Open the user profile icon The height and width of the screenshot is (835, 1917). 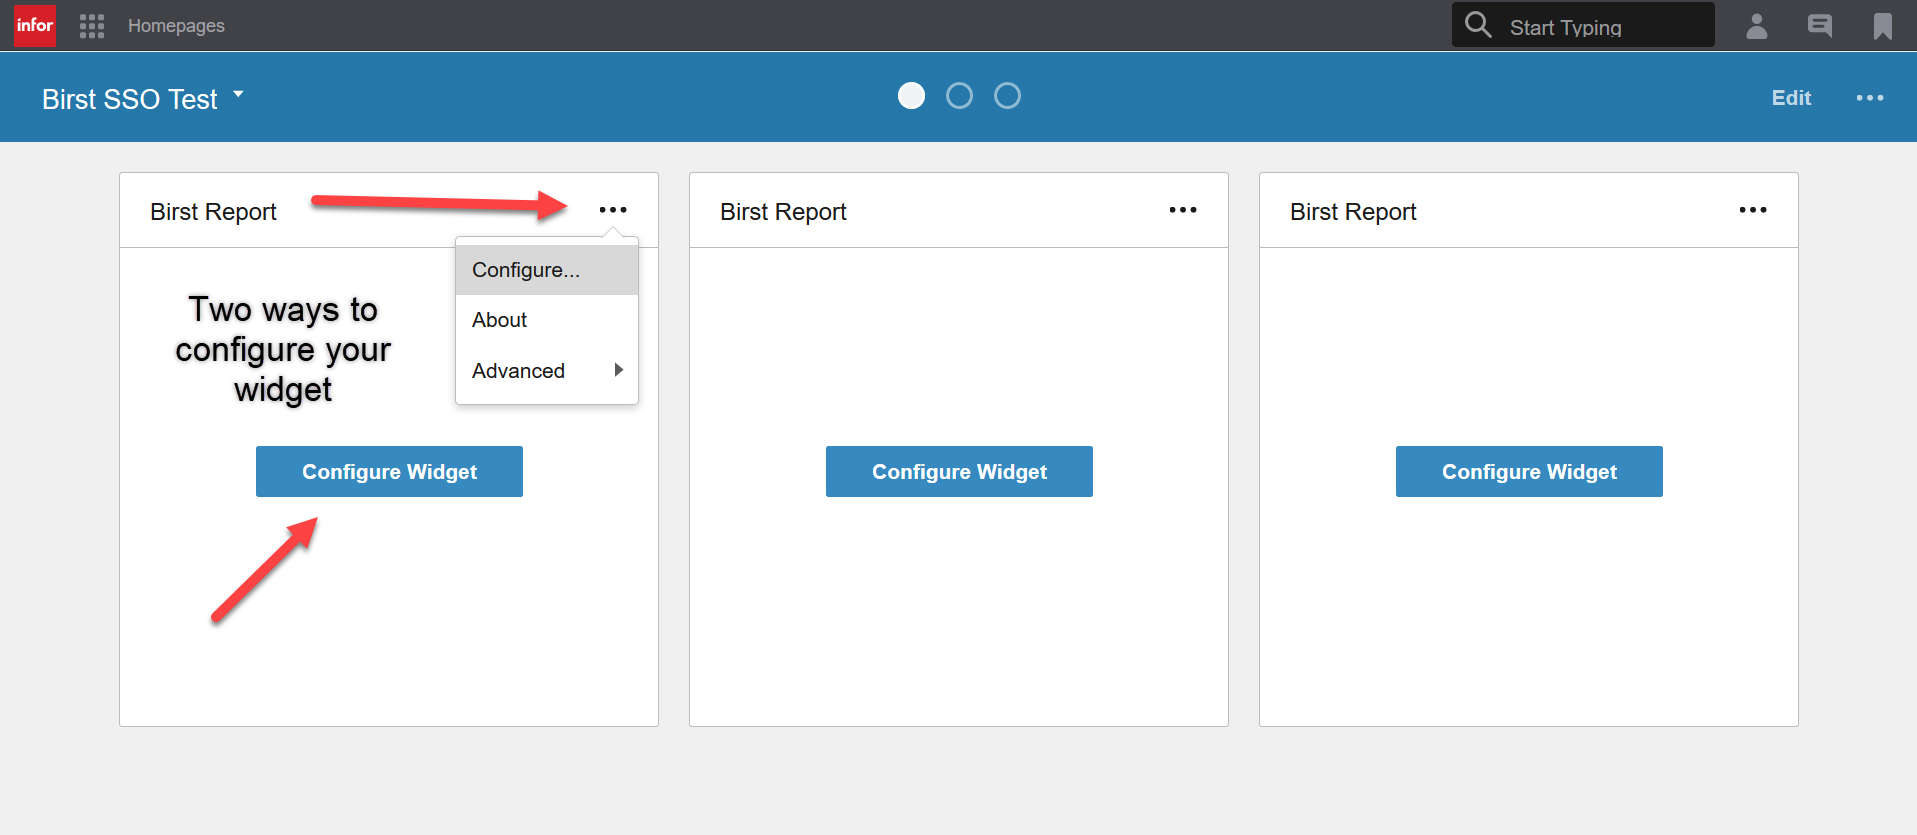(x=1757, y=26)
